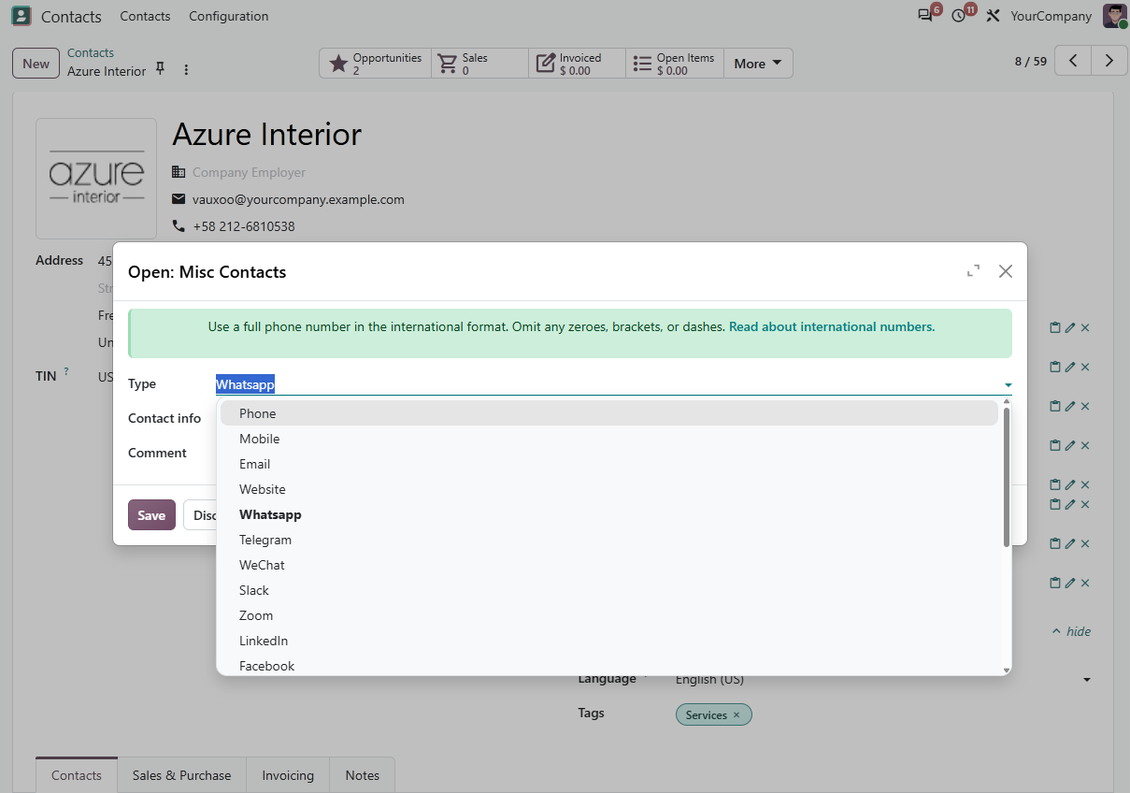Image resolution: width=1130 pixels, height=793 pixels.
Task: Click the Contacts app logo icon
Action: (22, 16)
